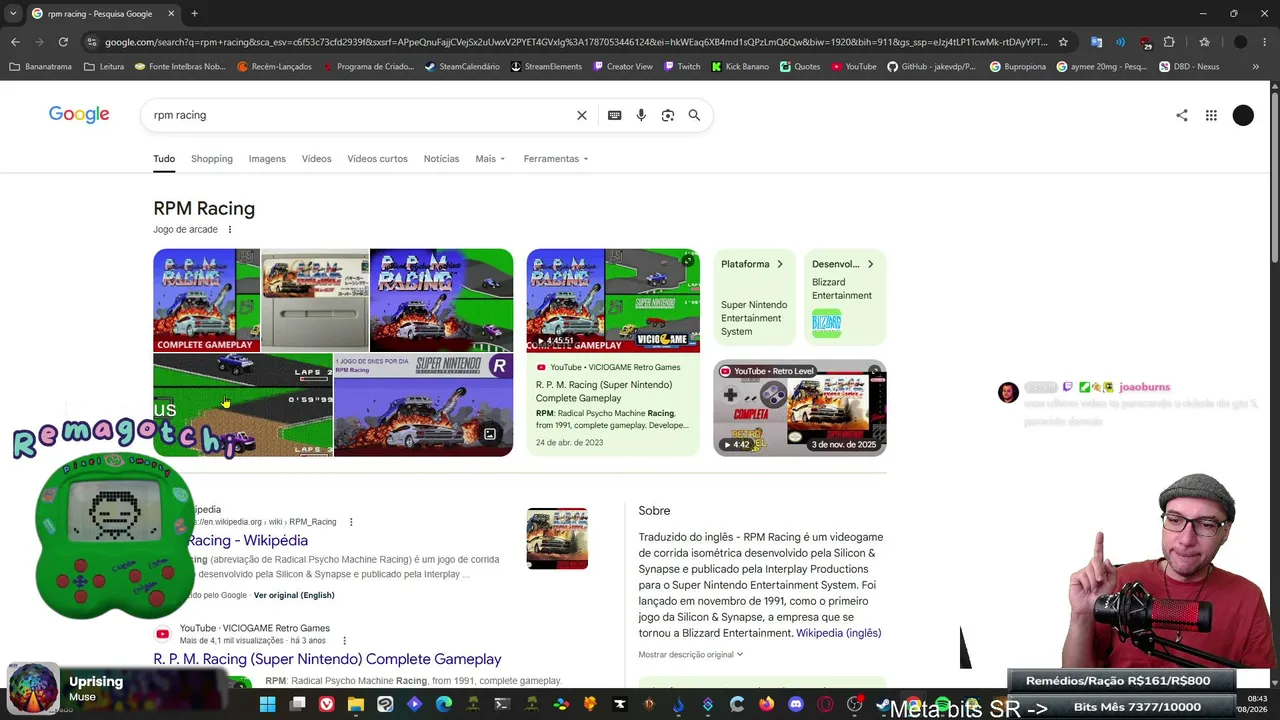Screen dimensions: 1280x720
Task: Open the DBD - Nexus bookmark
Action: click(1189, 67)
